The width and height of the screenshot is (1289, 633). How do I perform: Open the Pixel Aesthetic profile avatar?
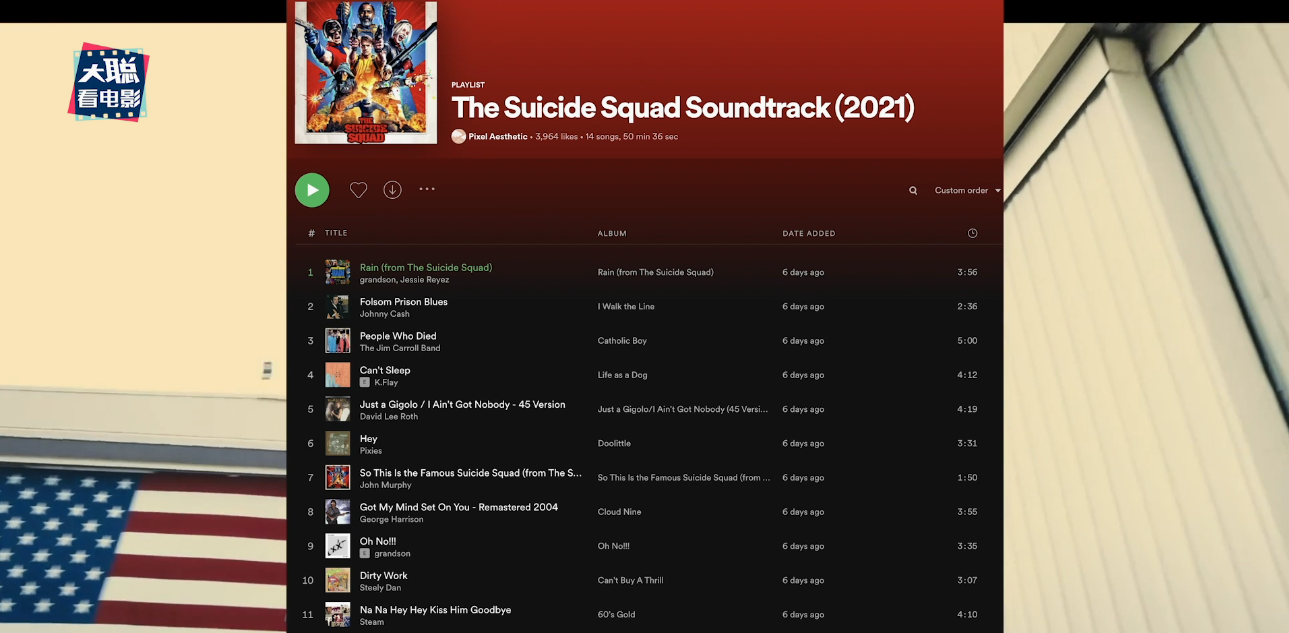point(458,136)
